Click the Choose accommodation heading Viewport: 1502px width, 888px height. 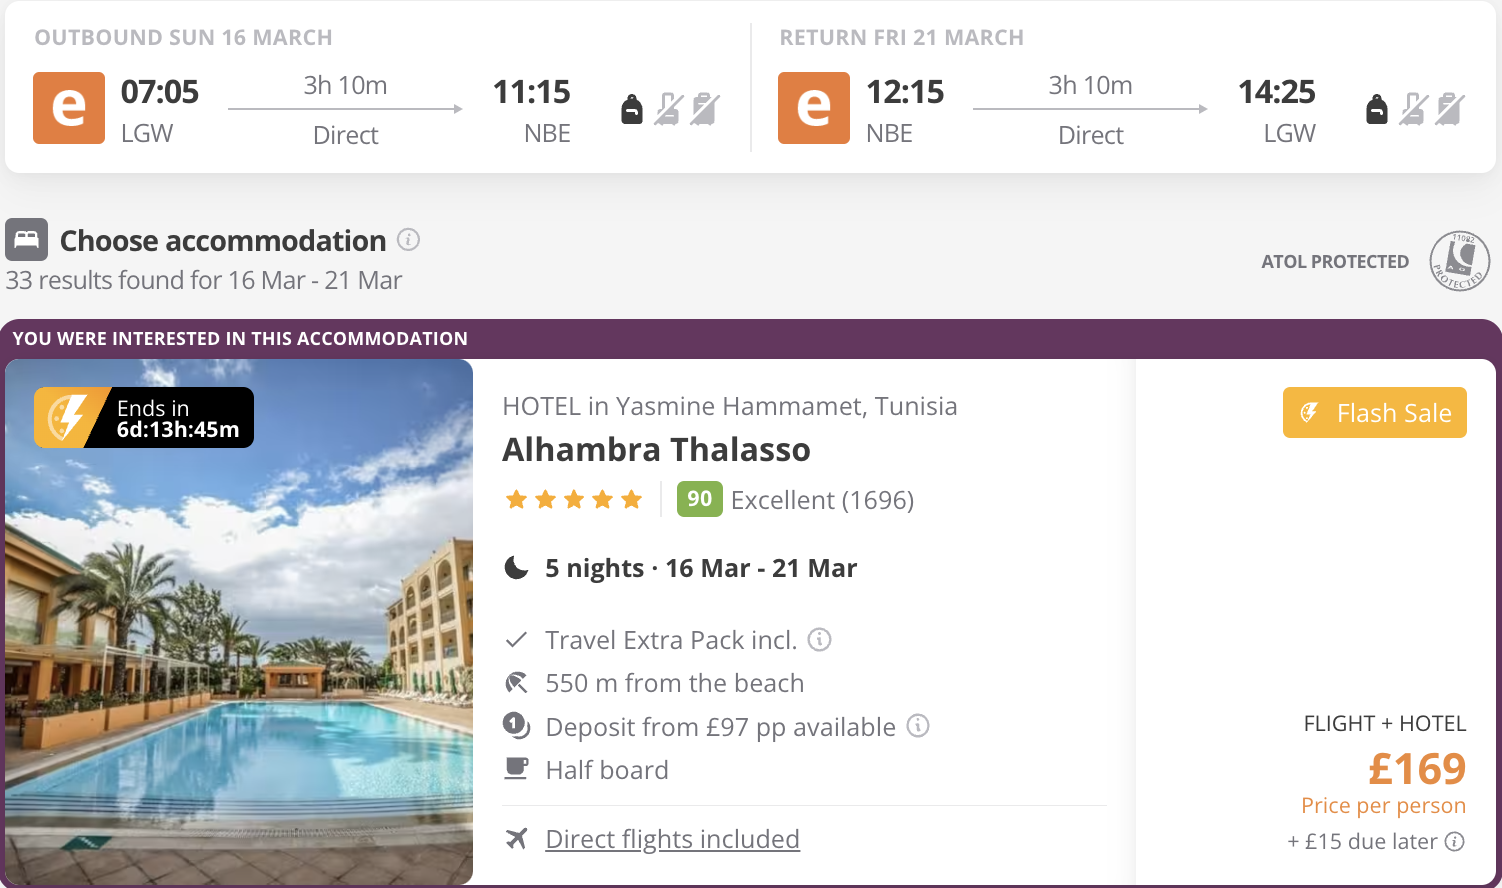tap(223, 241)
